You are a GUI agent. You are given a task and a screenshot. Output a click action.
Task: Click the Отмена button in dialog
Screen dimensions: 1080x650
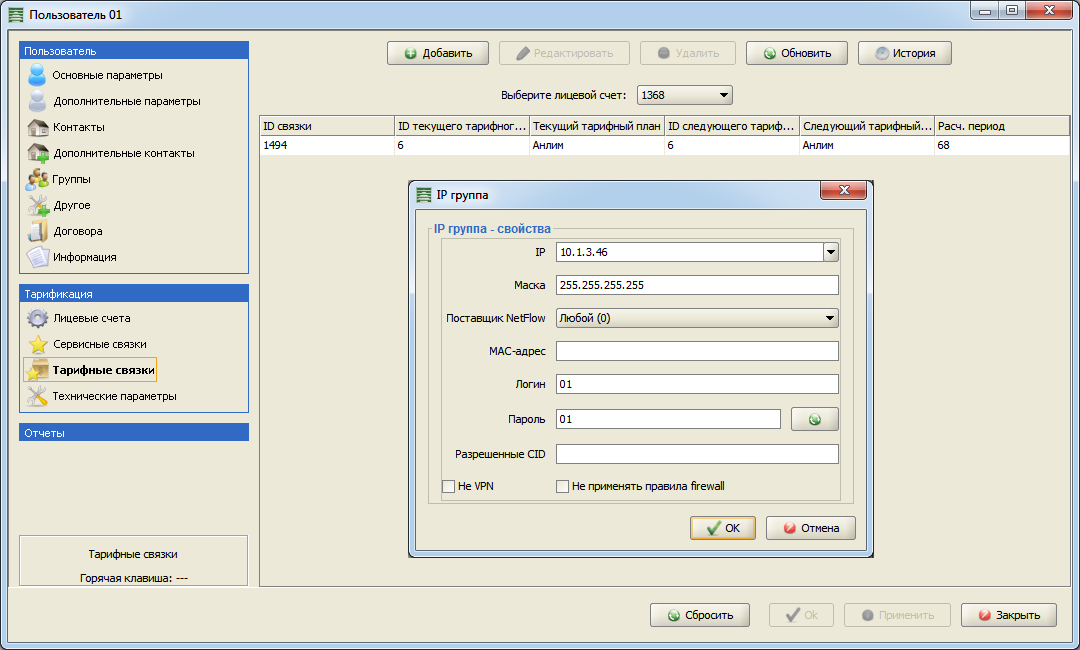[810, 528]
